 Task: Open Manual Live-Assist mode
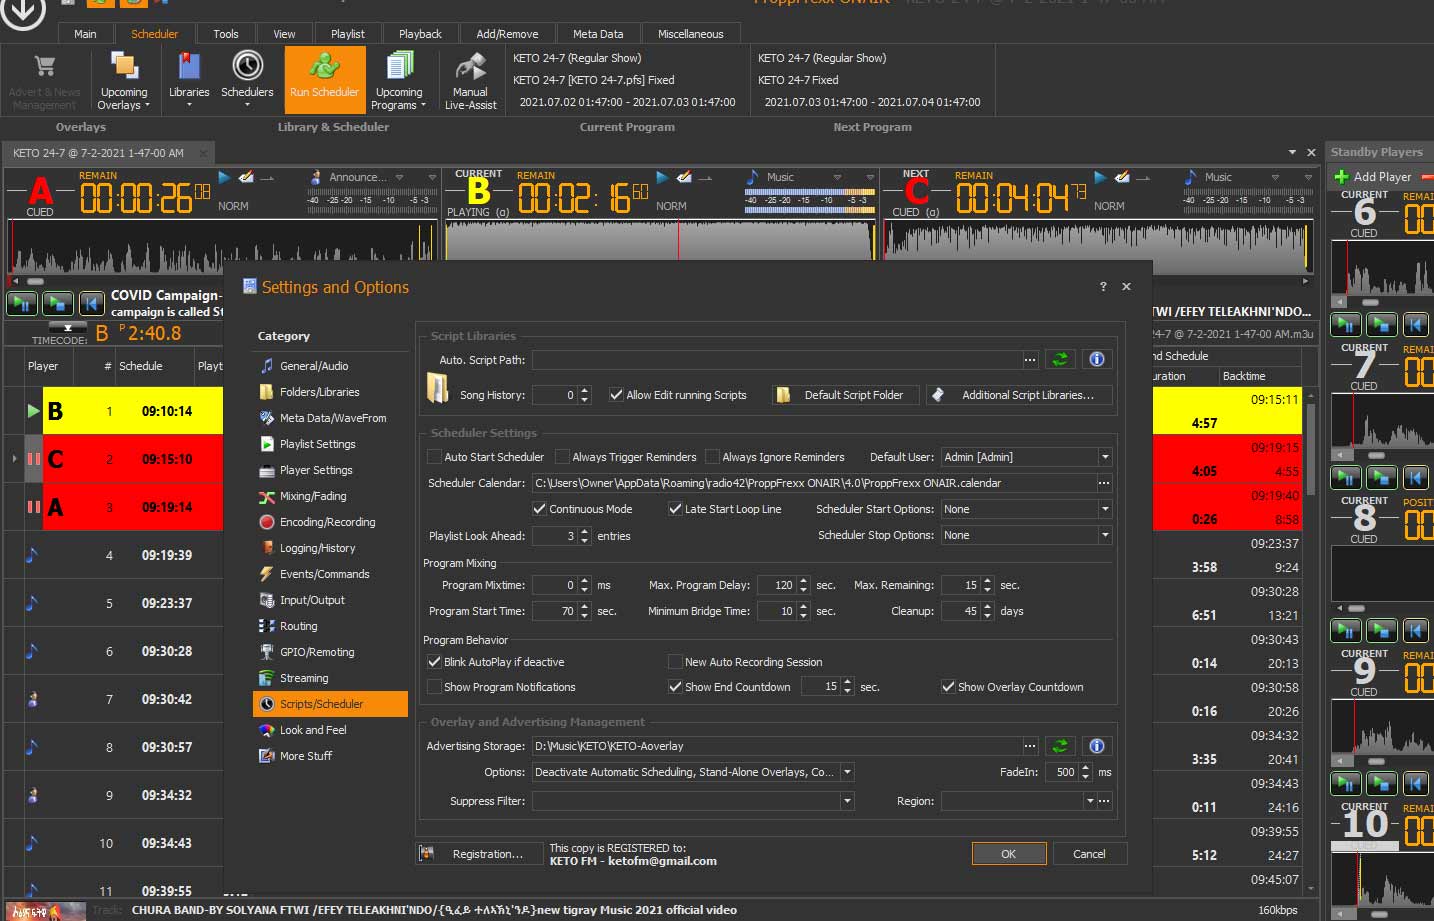pyautogui.click(x=470, y=81)
